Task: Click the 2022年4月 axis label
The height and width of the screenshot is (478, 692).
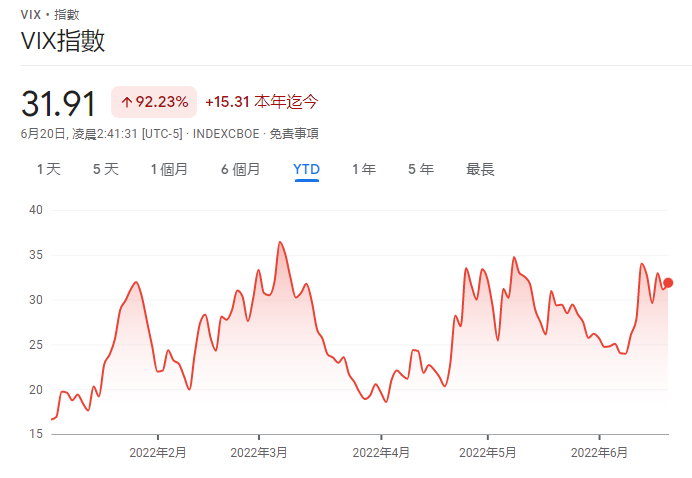Action: (381, 452)
